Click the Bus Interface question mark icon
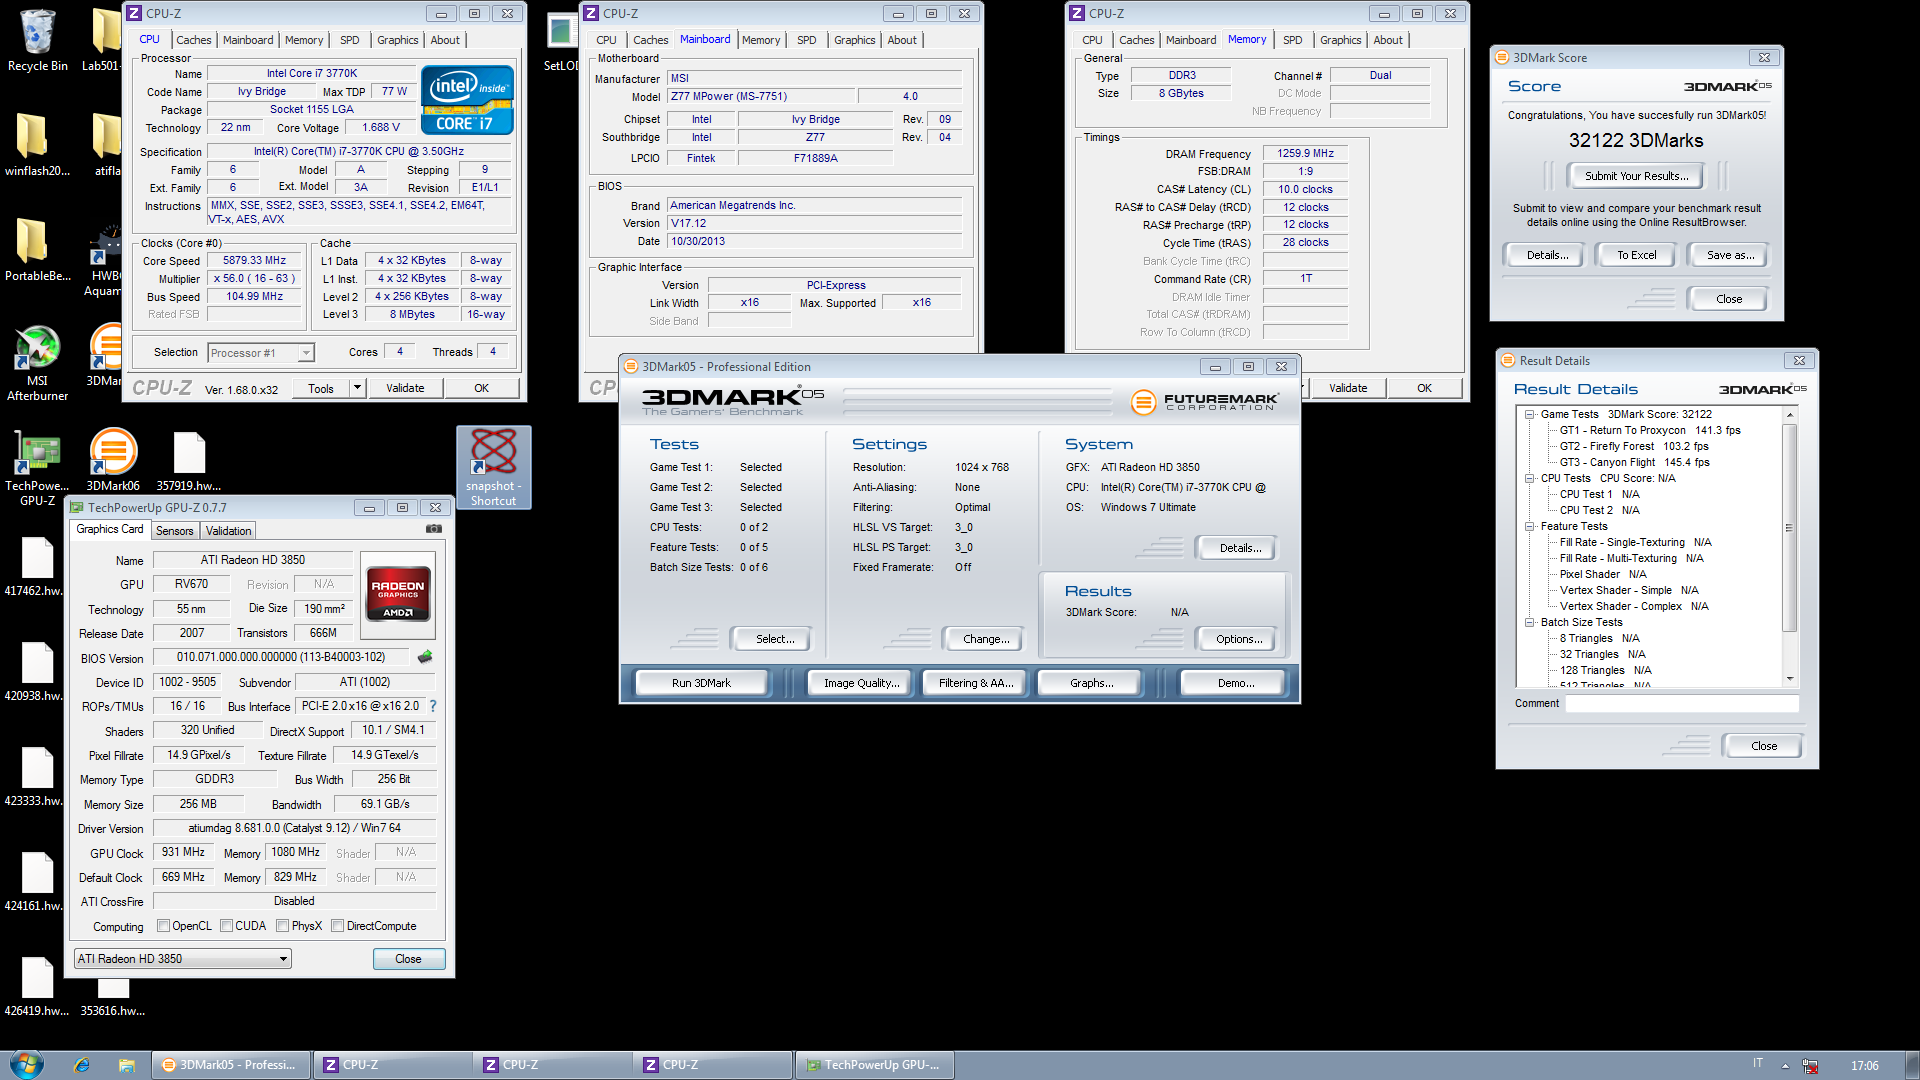 pyautogui.click(x=433, y=706)
